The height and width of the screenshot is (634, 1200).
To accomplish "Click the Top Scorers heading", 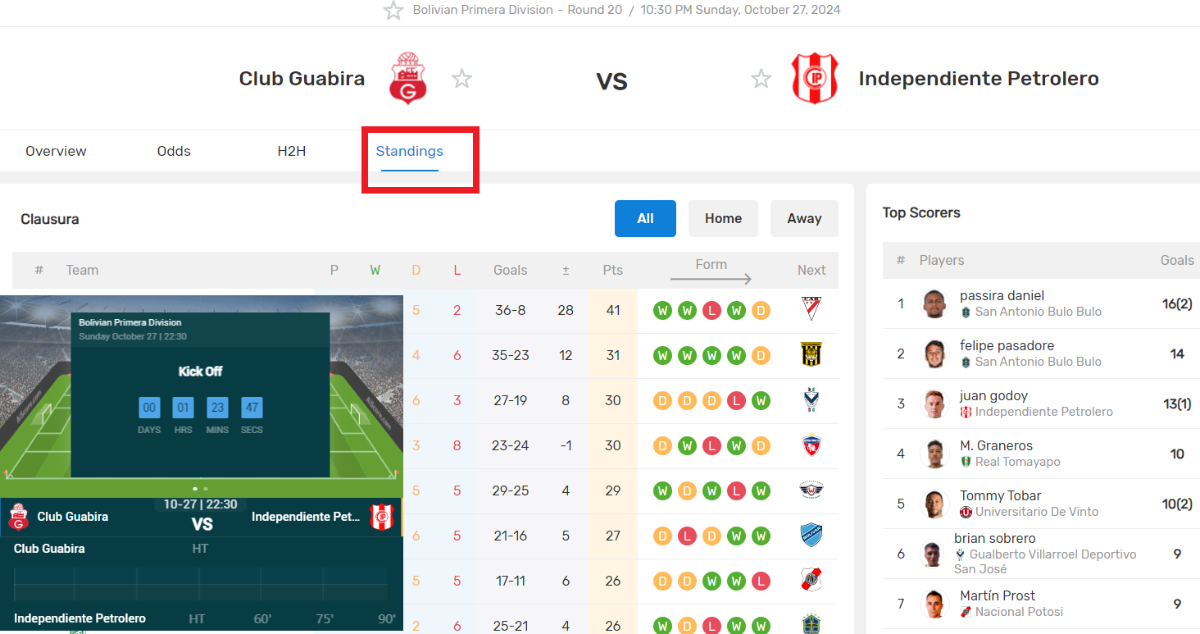I will point(921,213).
